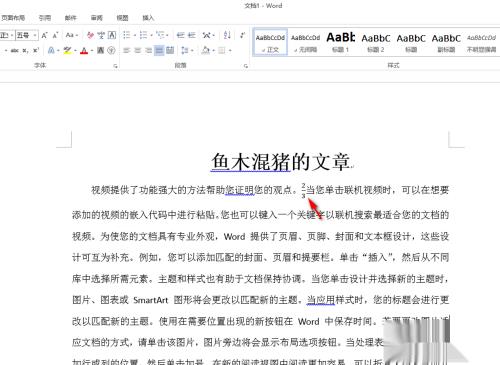Apply yellow text highlight color

coord(67,50)
